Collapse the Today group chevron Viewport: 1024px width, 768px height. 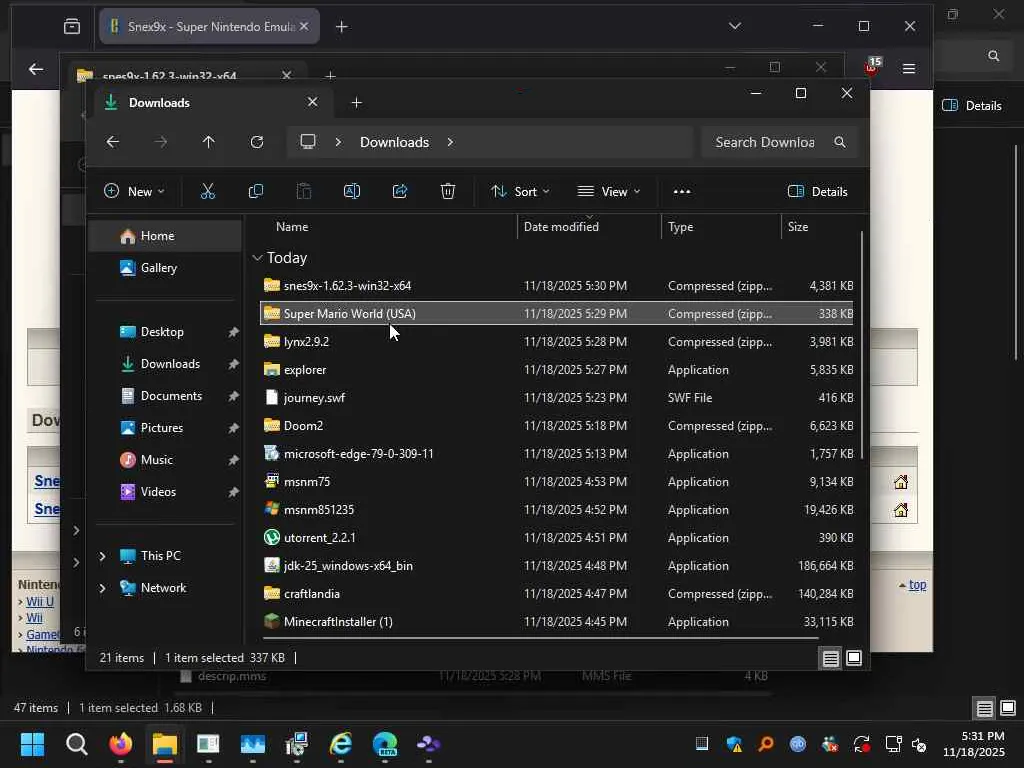point(257,258)
